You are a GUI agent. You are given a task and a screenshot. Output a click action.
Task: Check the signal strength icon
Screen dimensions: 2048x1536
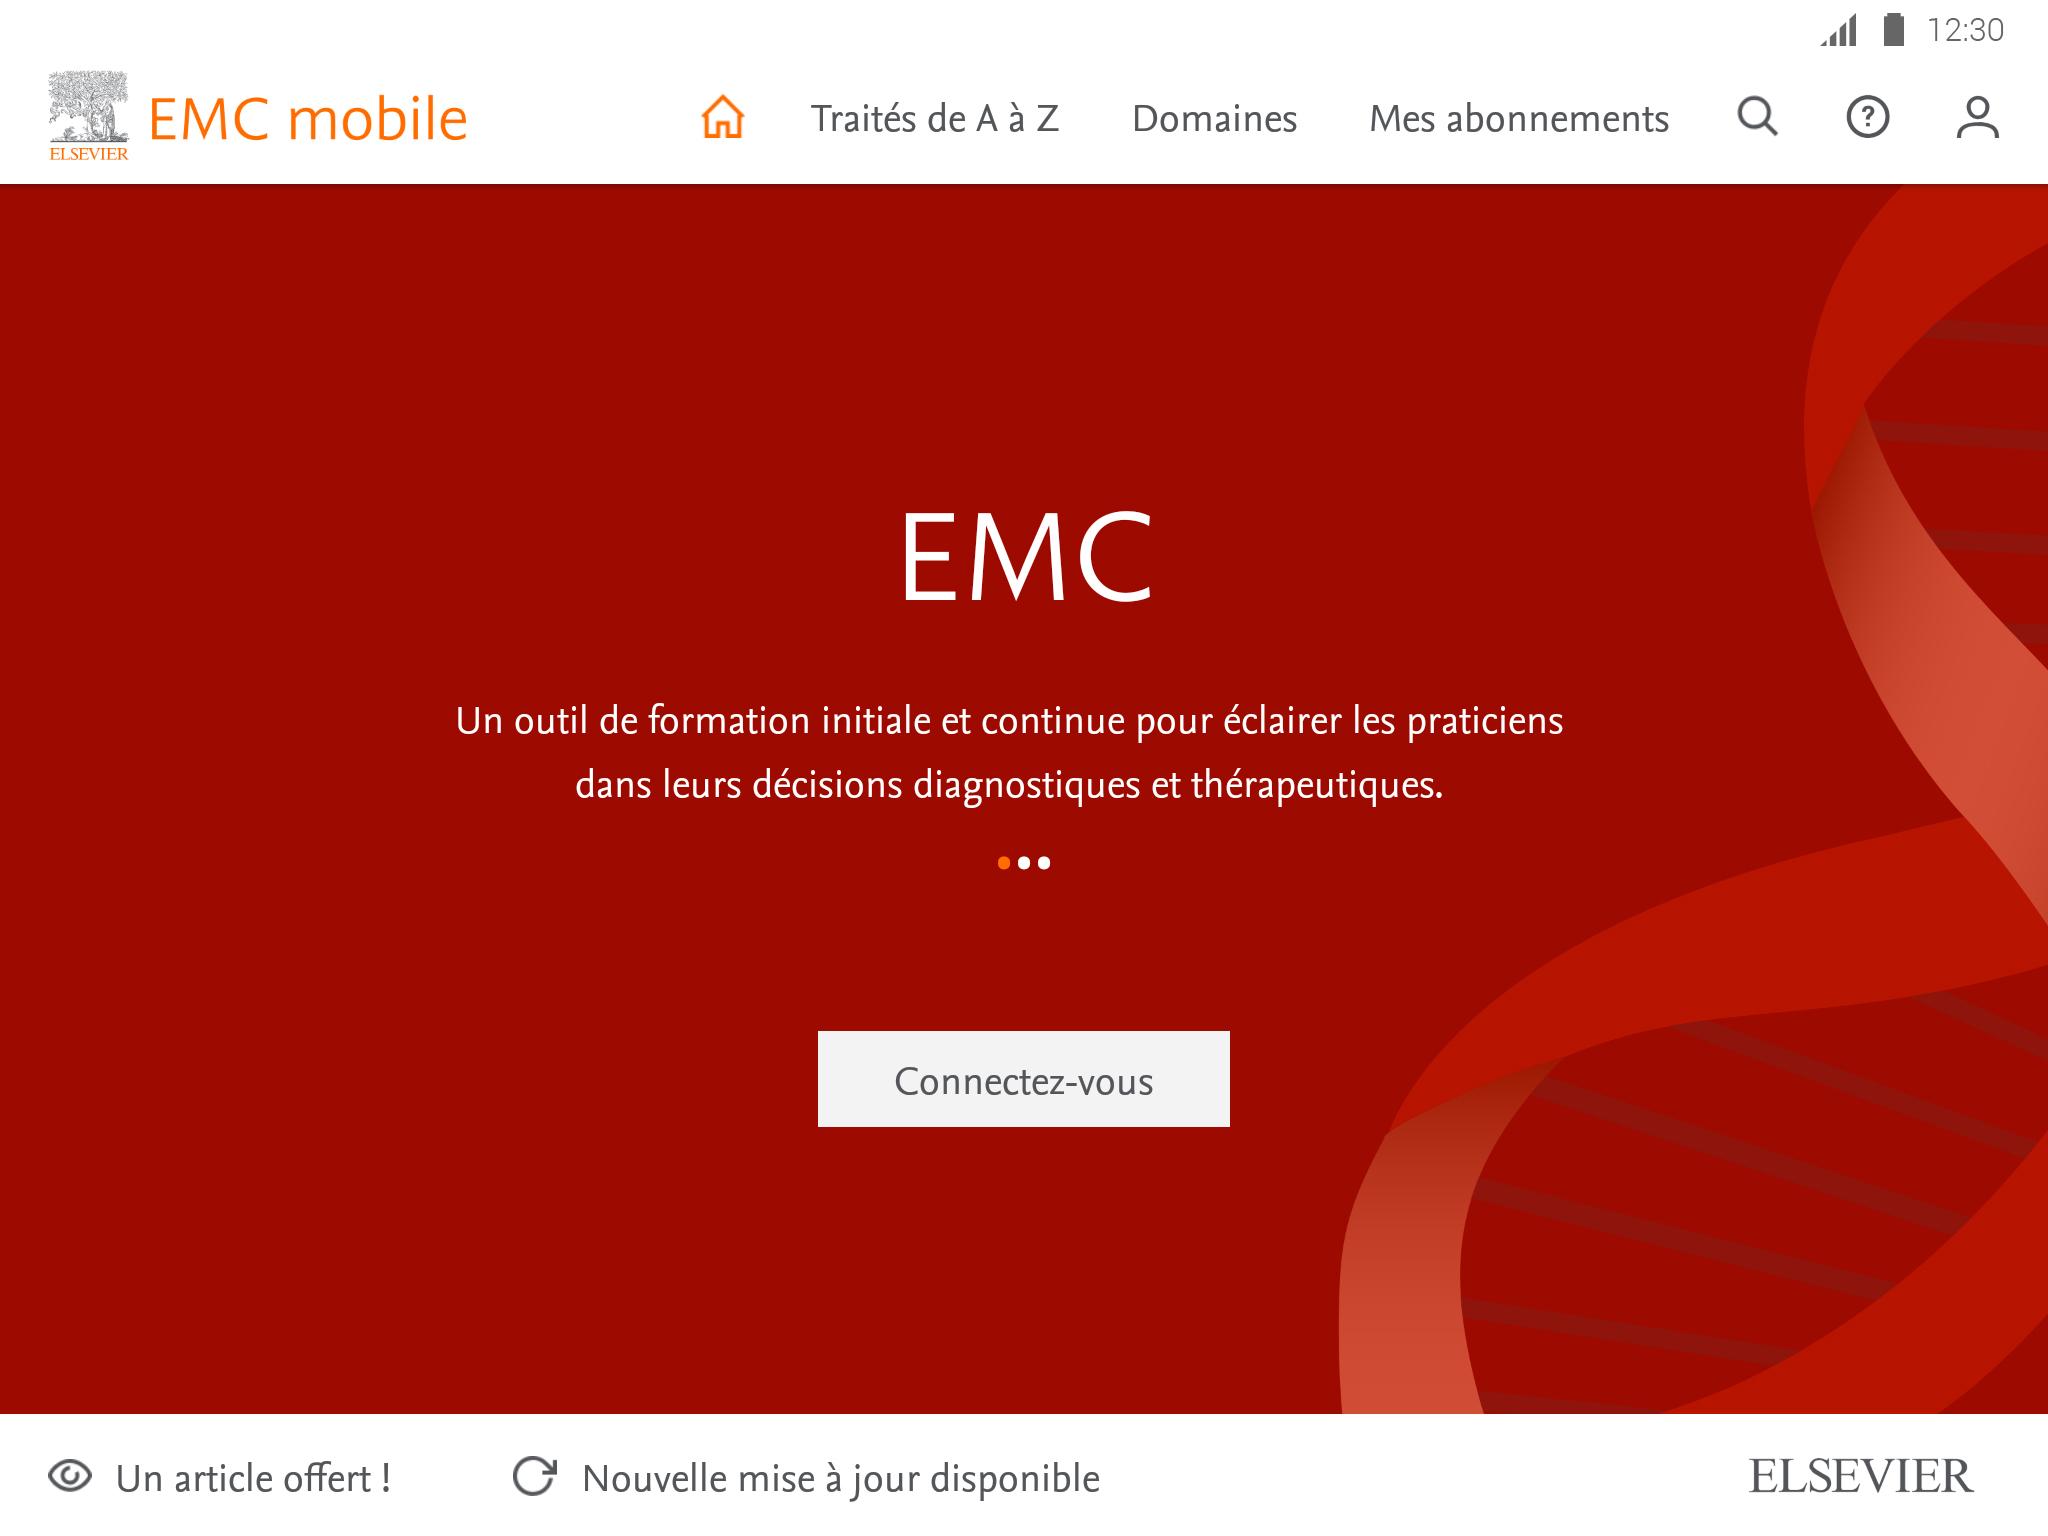tap(1838, 31)
